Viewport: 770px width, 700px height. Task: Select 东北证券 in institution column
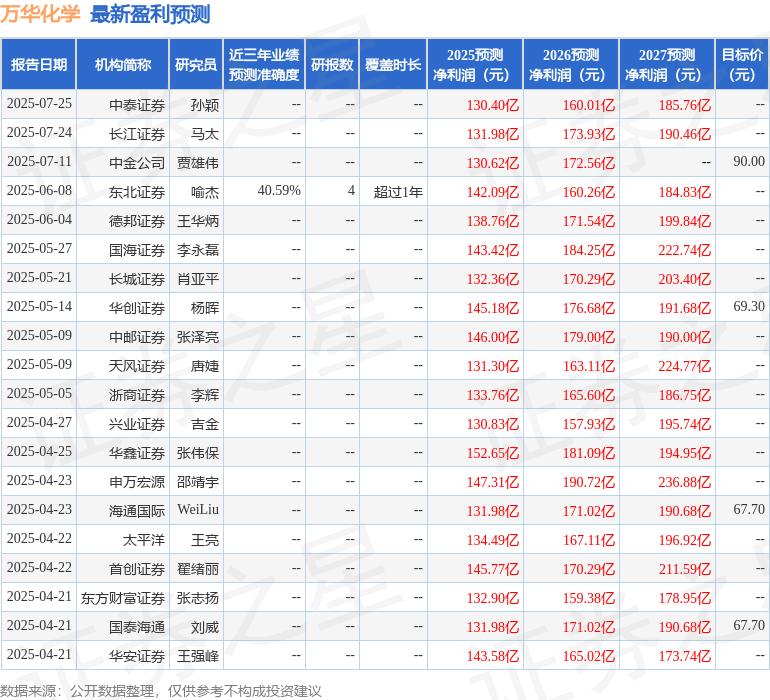coord(137,191)
